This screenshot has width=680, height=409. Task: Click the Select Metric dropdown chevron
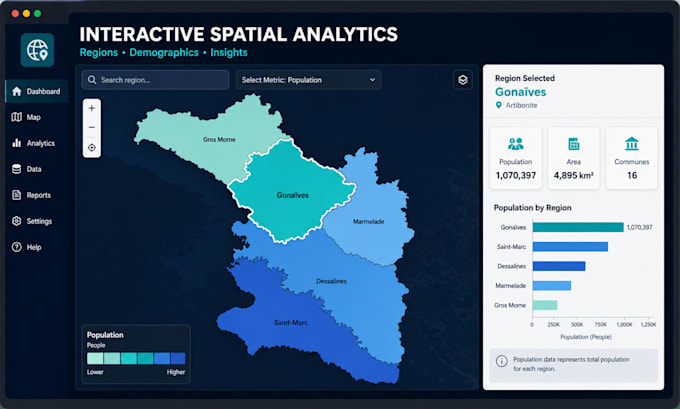372,80
